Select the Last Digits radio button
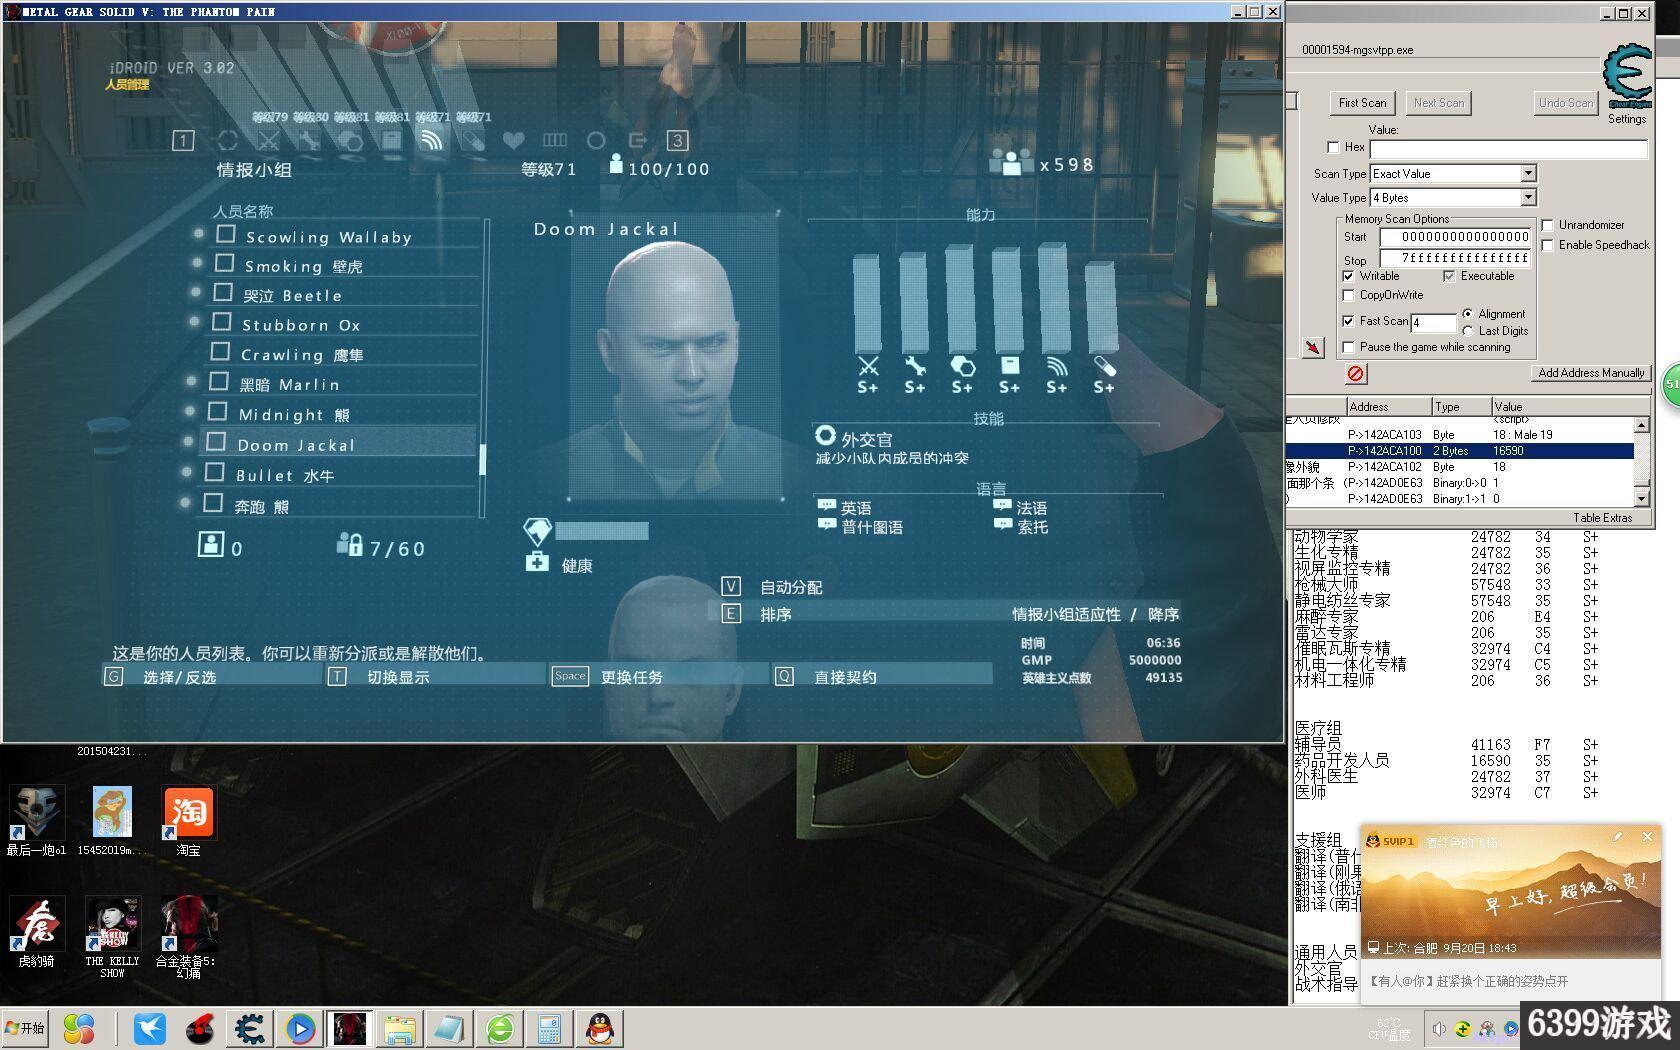Image resolution: width=1680 pixels, height=1050 pixels. coord(1468,331)
